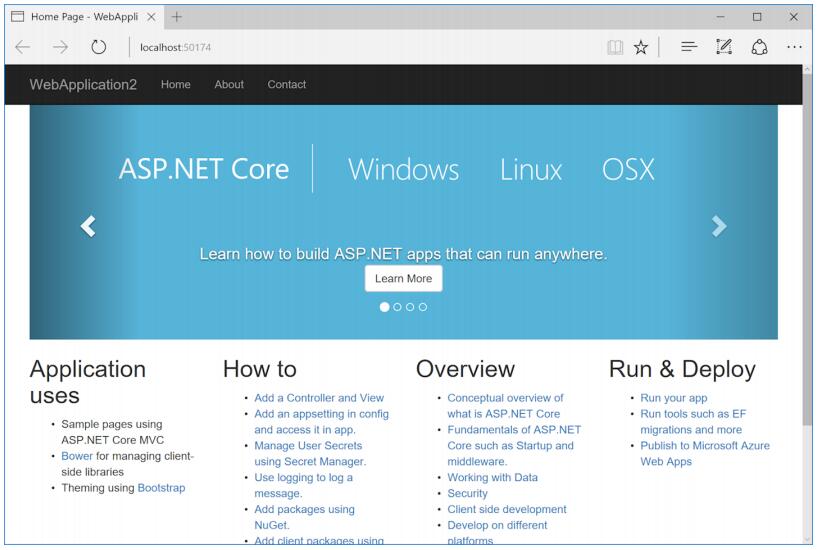The width and height of the screenshot is (822, 550).
Task: Open Use logging to log a message link
Action: click(x=303, y=486)
